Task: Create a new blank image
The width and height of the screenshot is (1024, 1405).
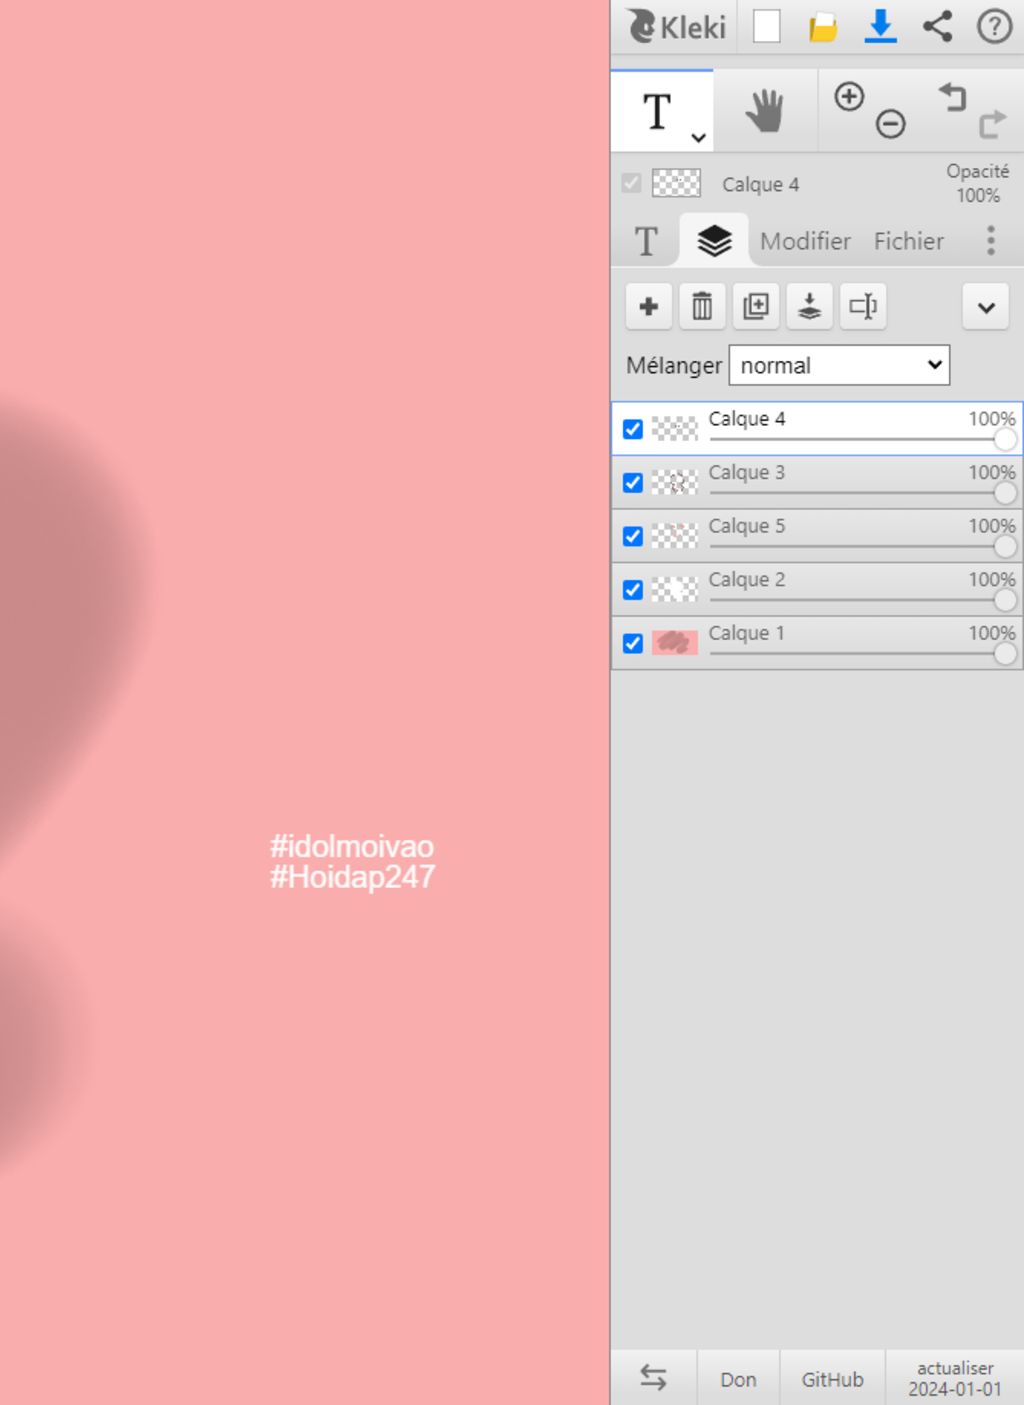Action: 767,26
